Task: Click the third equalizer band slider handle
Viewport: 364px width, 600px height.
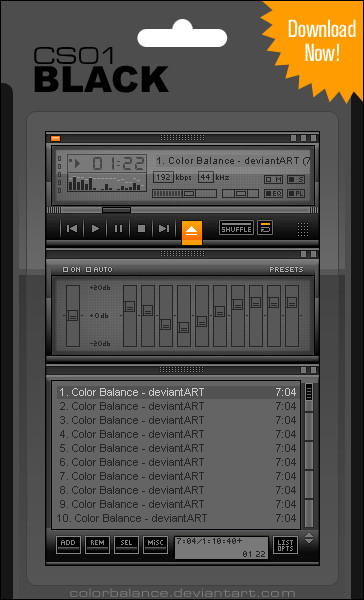Action: pyautogui.click(x=166, y=324)
